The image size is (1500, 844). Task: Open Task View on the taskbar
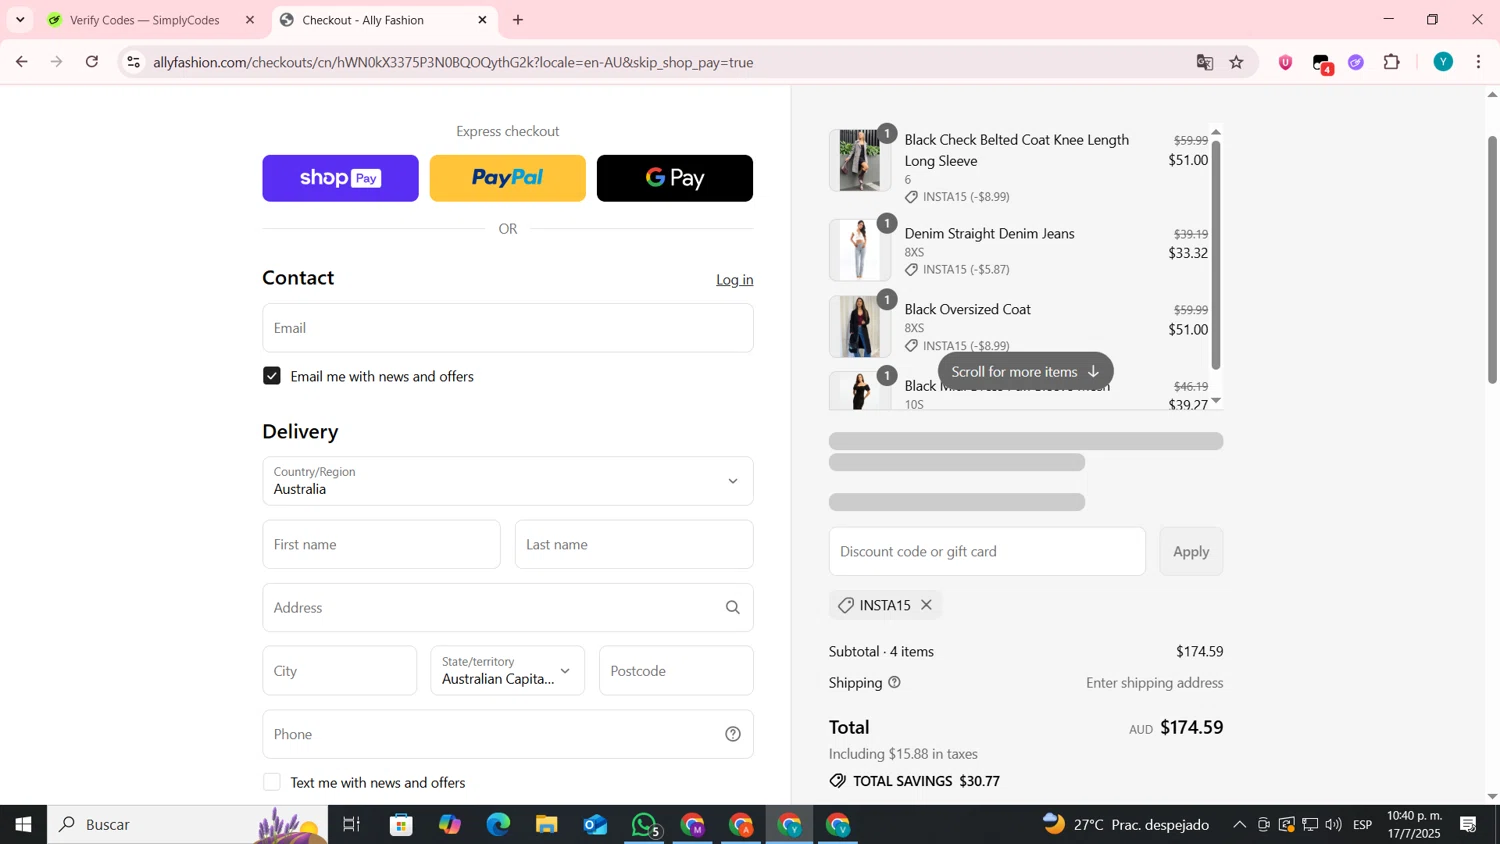[x=351, y=825]
